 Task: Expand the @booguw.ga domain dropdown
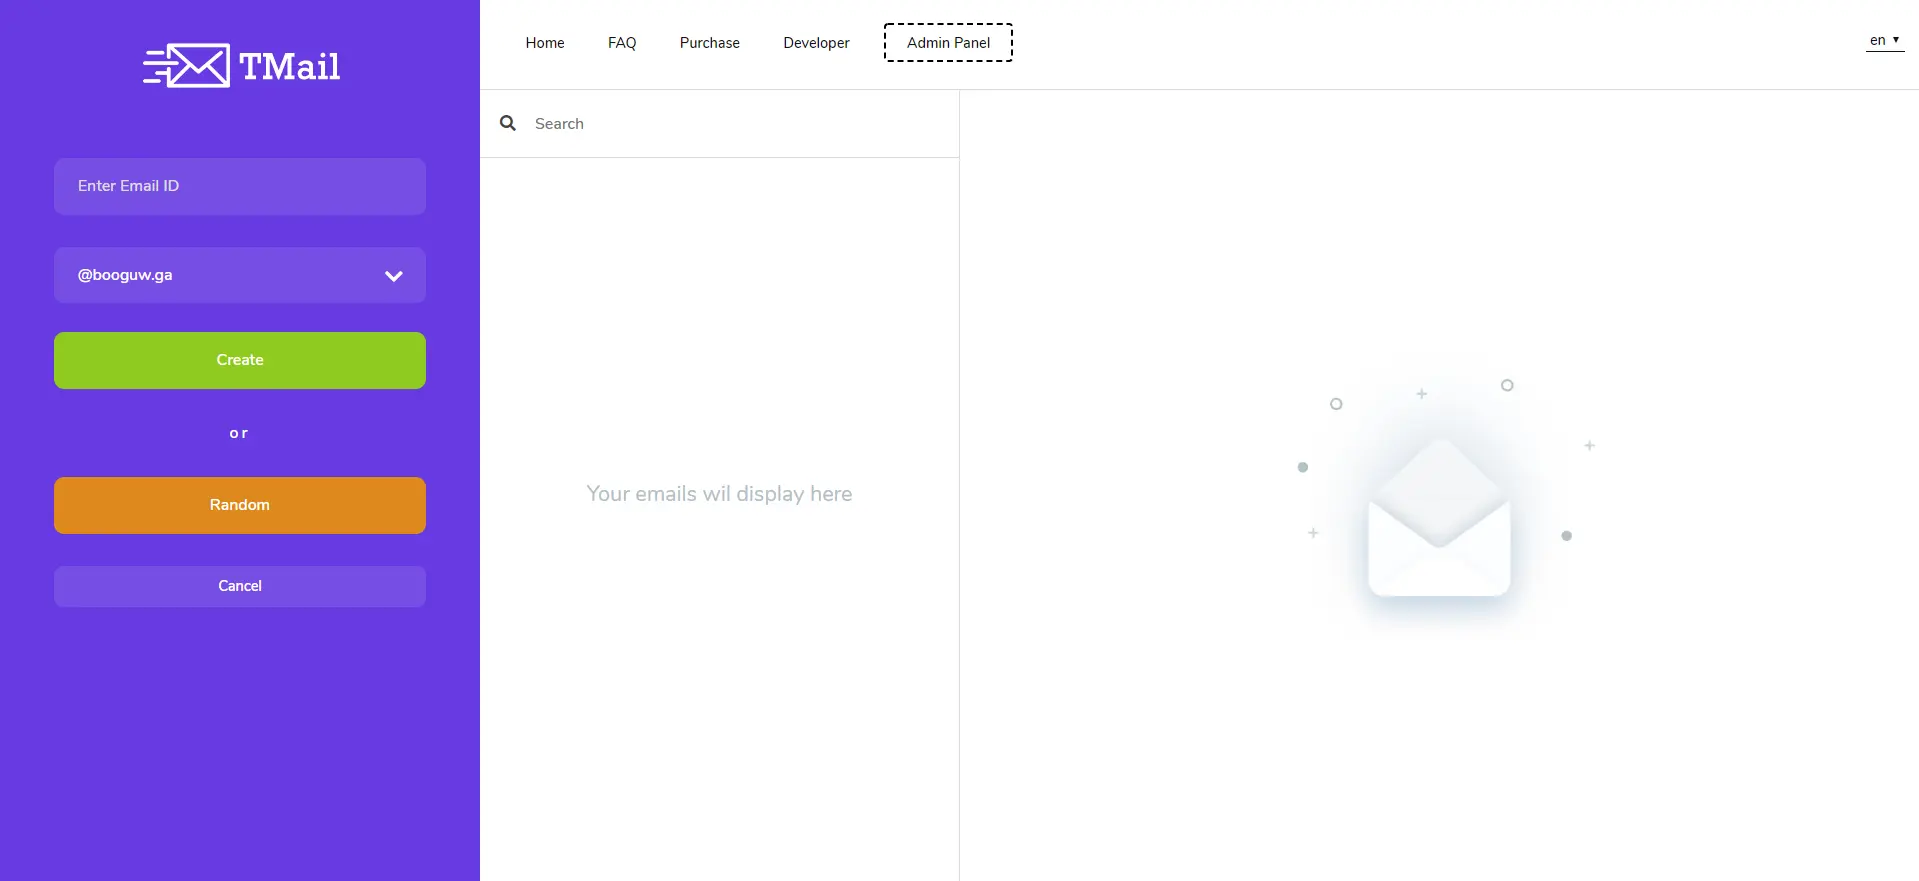point(240,275)
